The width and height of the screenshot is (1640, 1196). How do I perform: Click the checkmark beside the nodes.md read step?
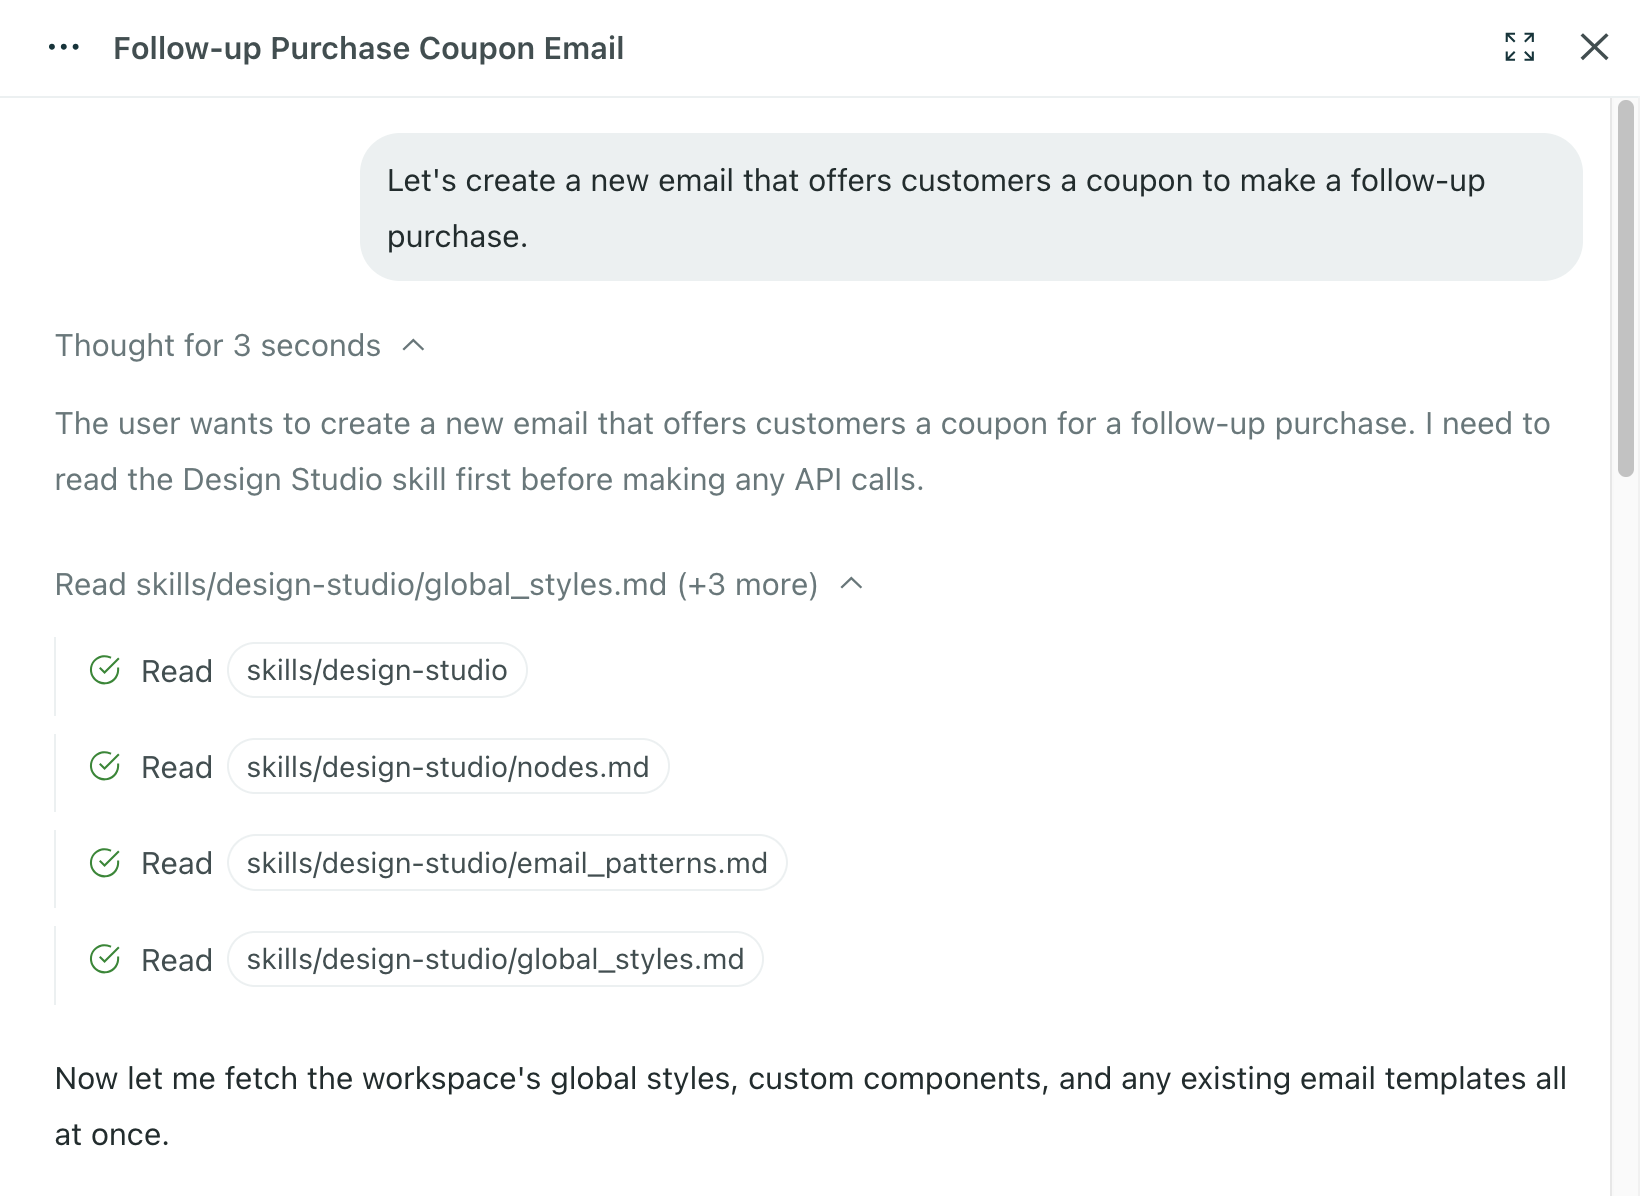tap(105, 767)
